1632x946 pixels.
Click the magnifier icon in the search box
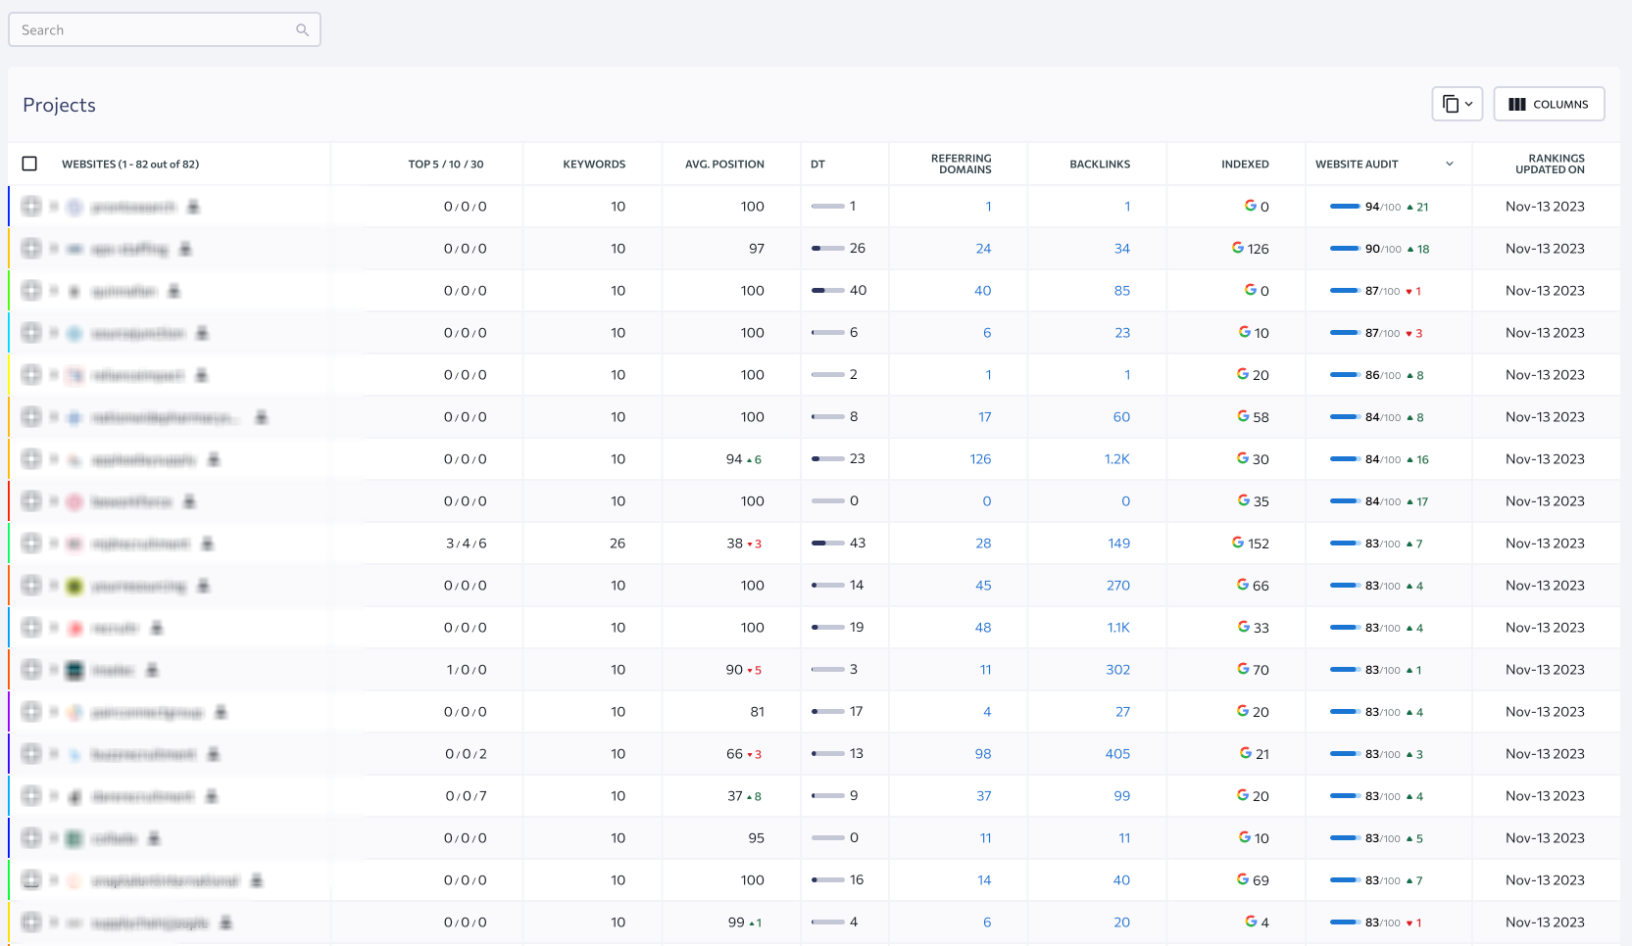click(x=302, y=30)
